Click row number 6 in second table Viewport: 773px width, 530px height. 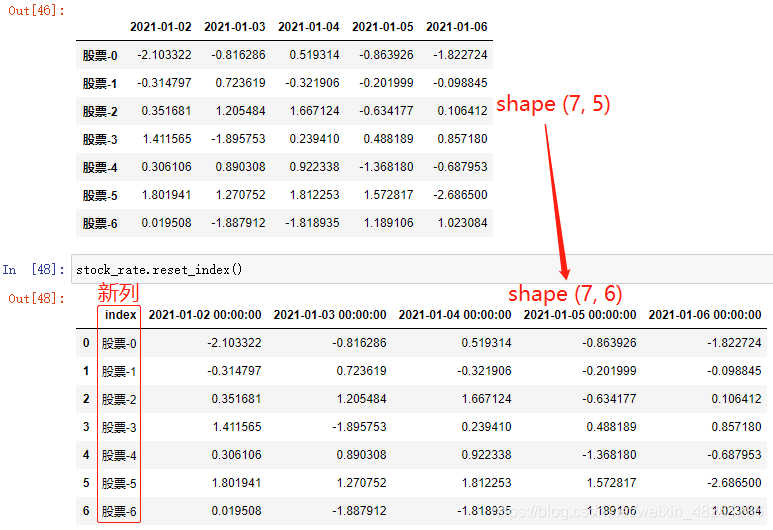(86, 511)
